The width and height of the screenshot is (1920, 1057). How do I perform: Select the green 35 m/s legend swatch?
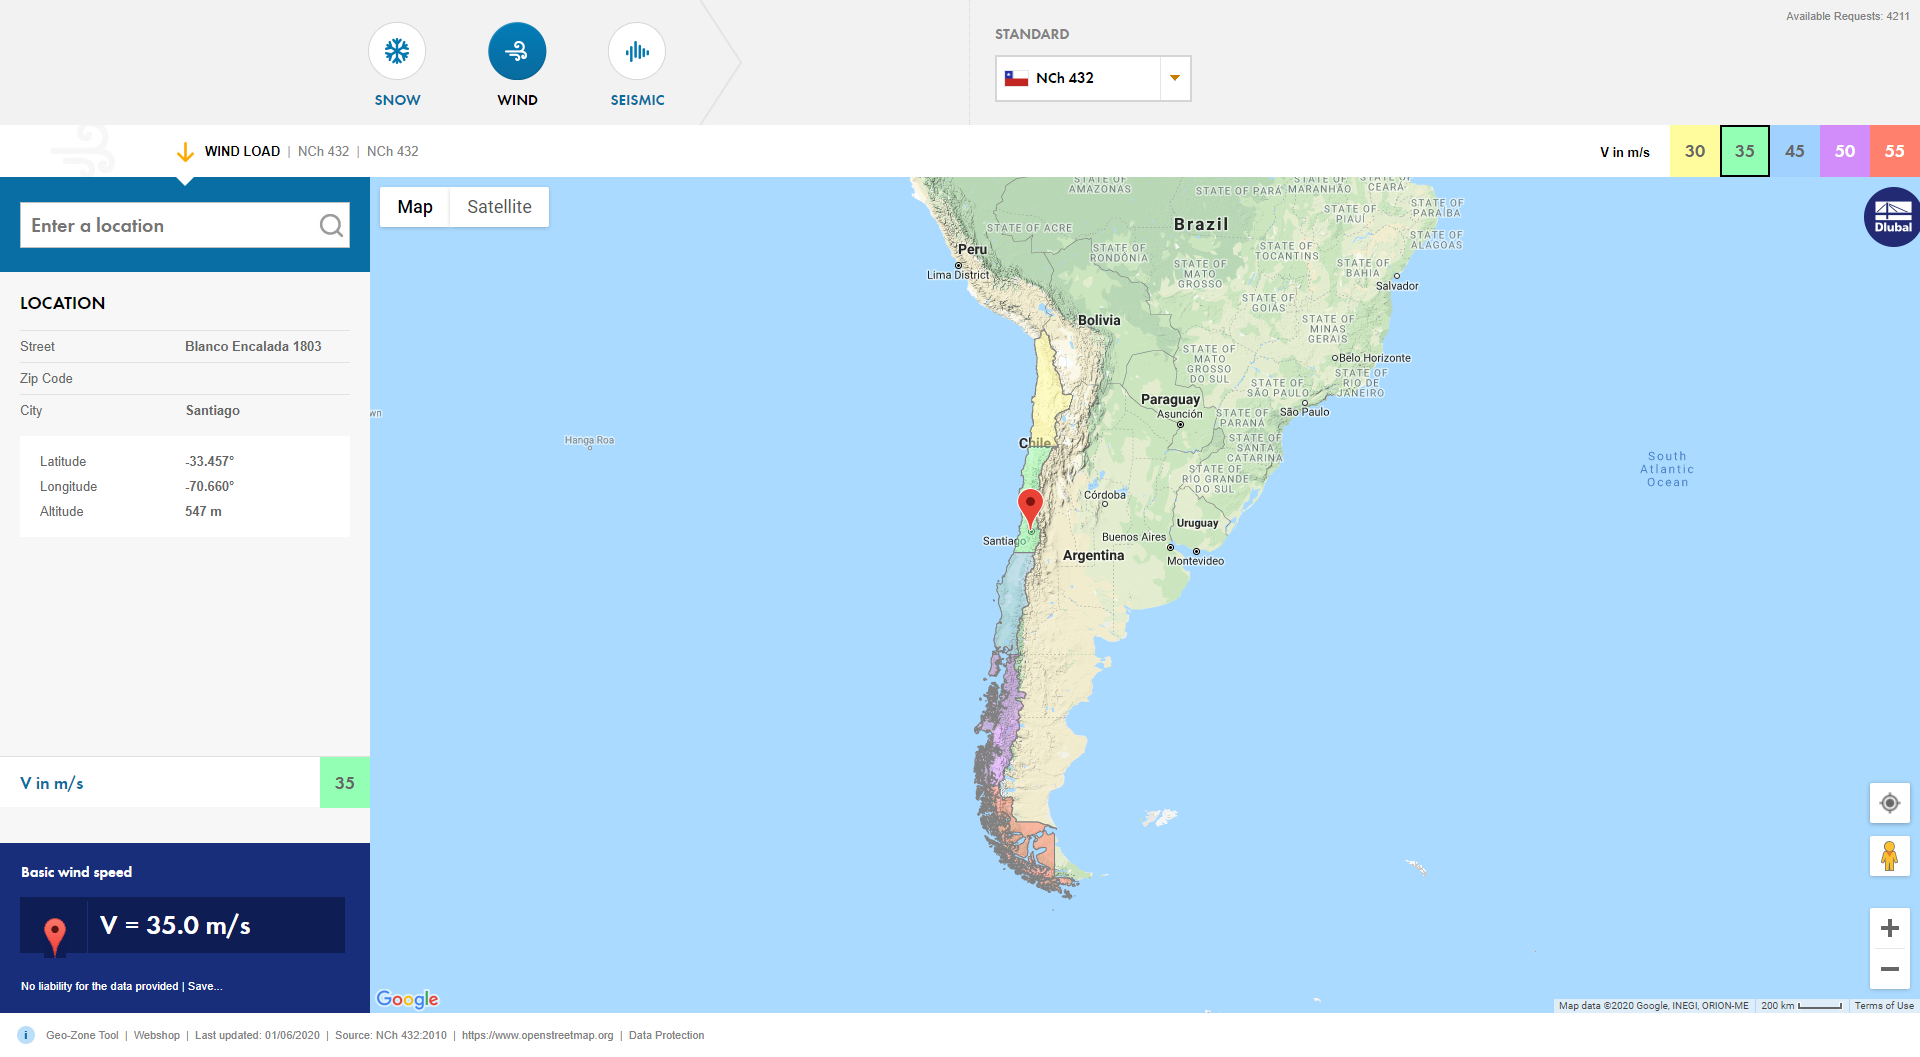click(1745, 151)
